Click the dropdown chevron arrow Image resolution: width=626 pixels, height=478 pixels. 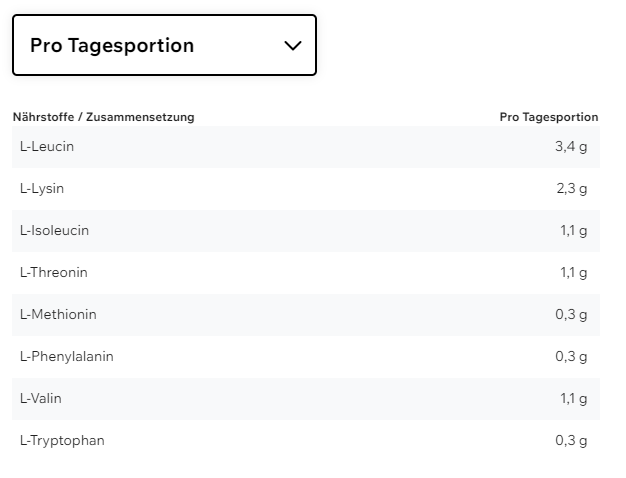click(293, 45)
